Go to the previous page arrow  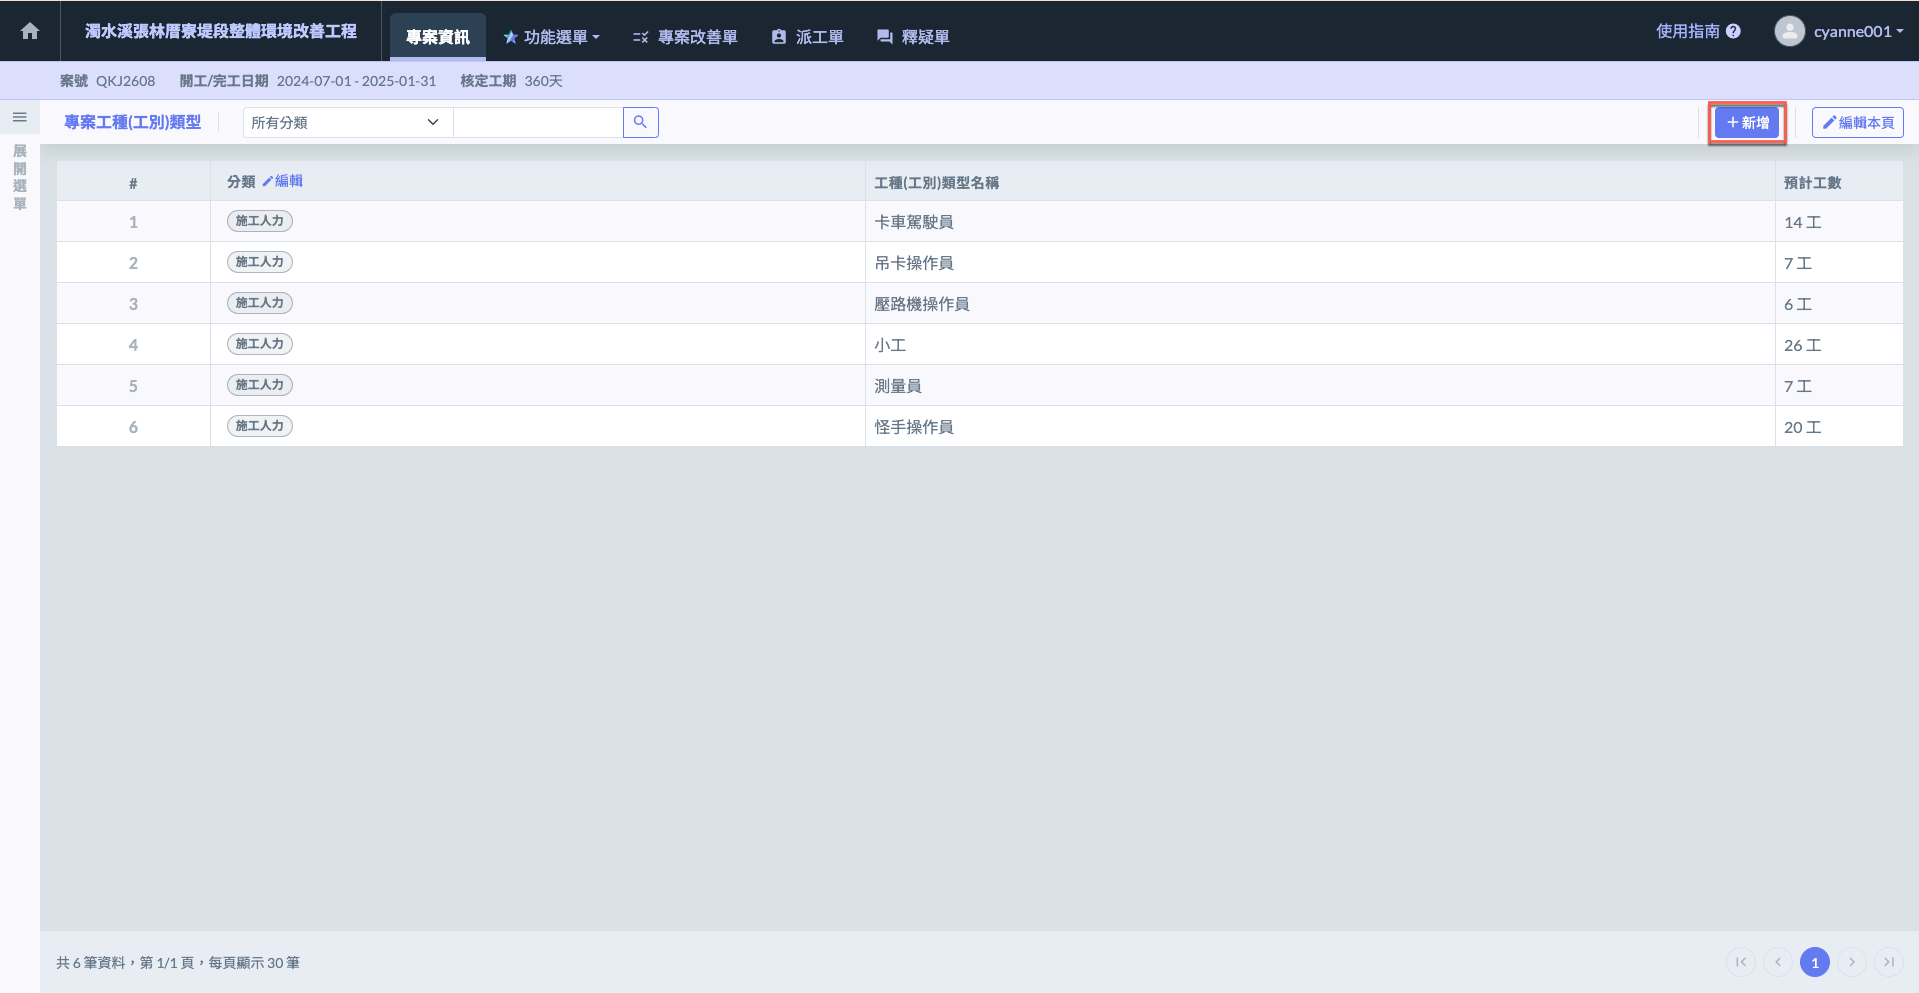click(x=1777, y=962)
